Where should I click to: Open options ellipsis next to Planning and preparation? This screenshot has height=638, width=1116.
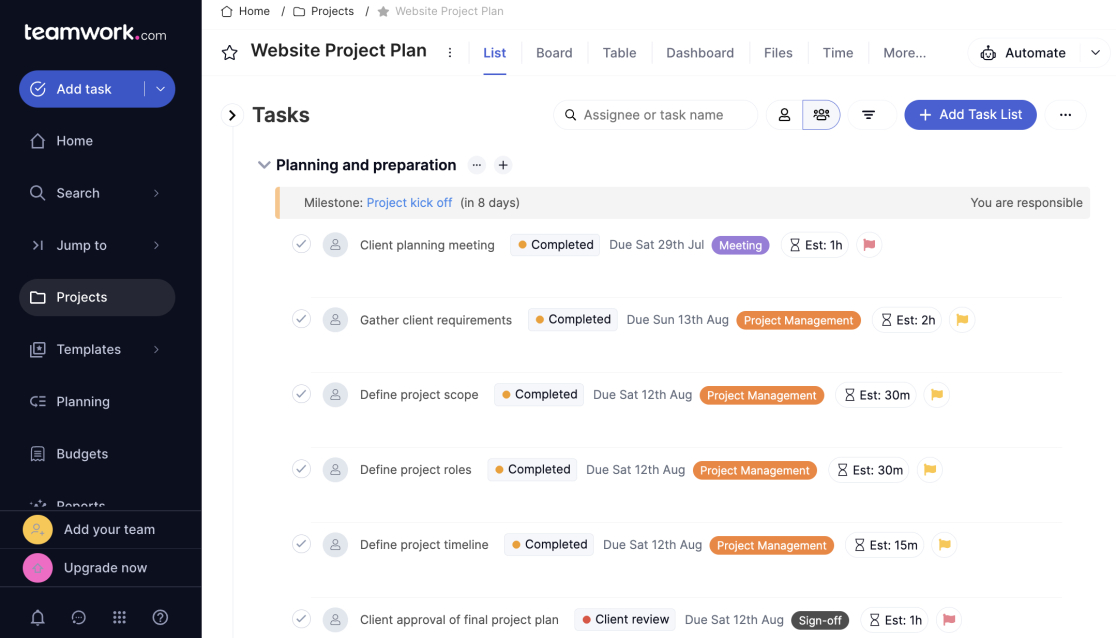477,165
